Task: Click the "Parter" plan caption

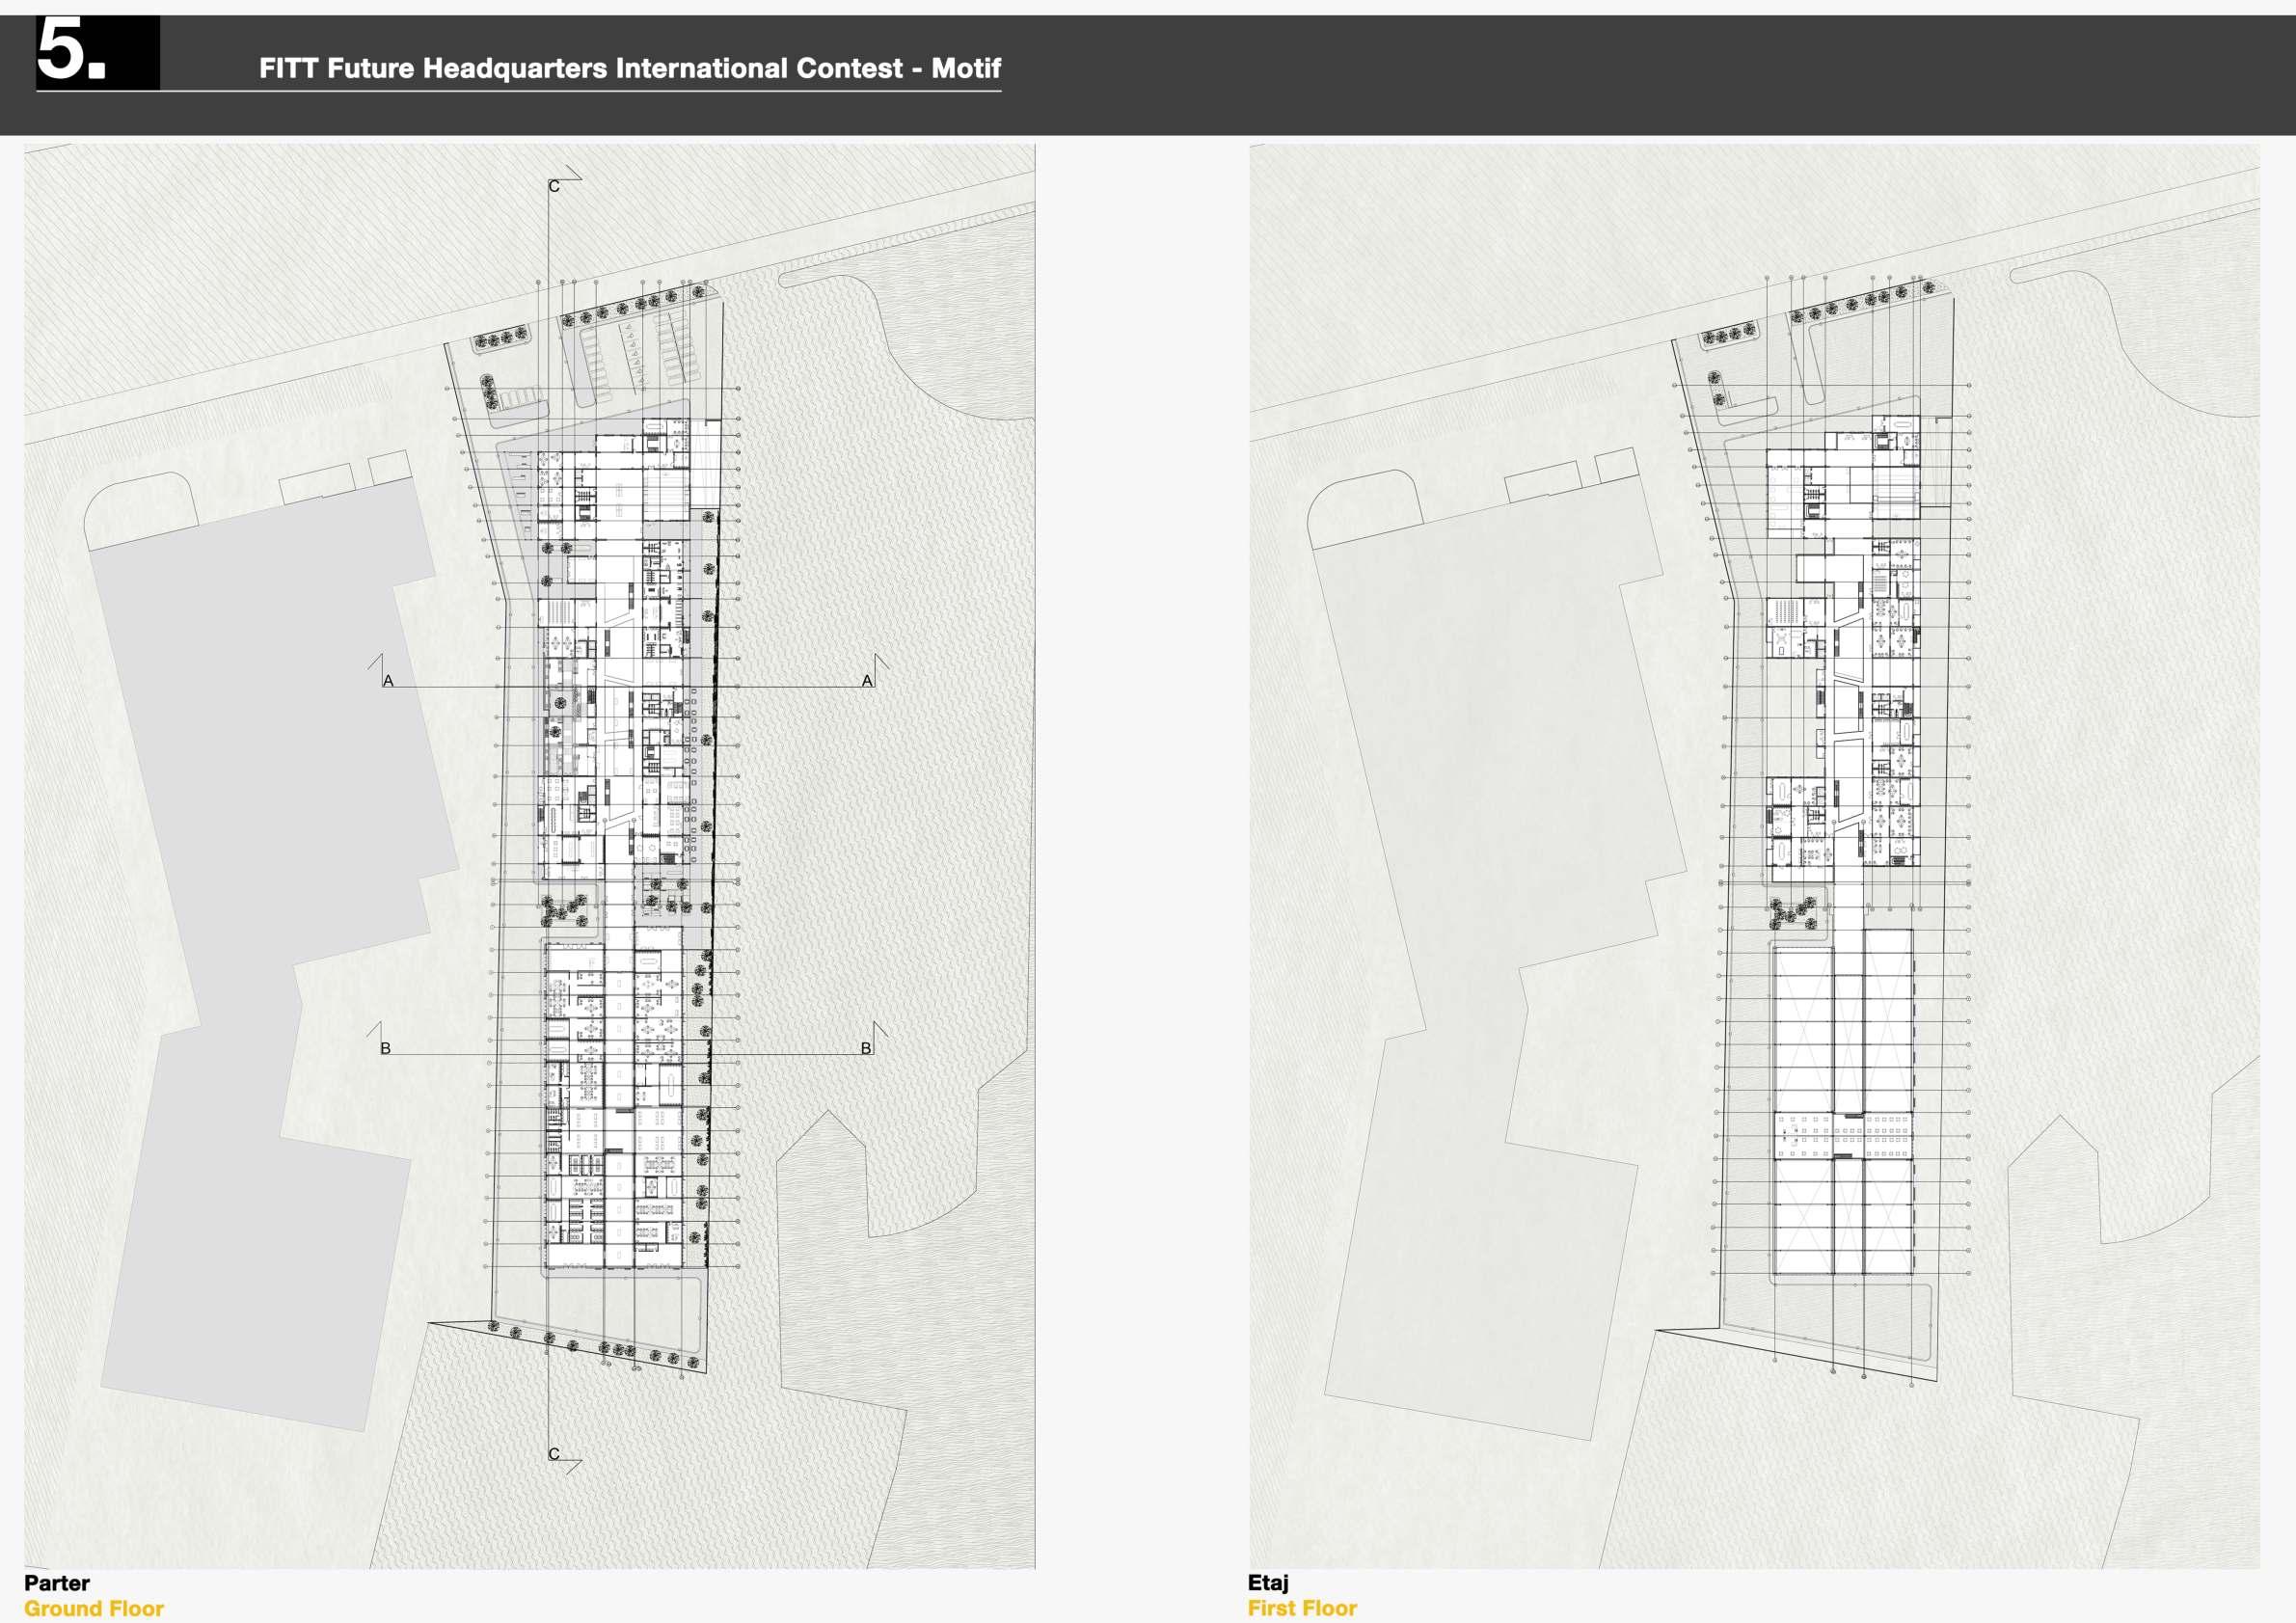Action: tap(57, 1583)
